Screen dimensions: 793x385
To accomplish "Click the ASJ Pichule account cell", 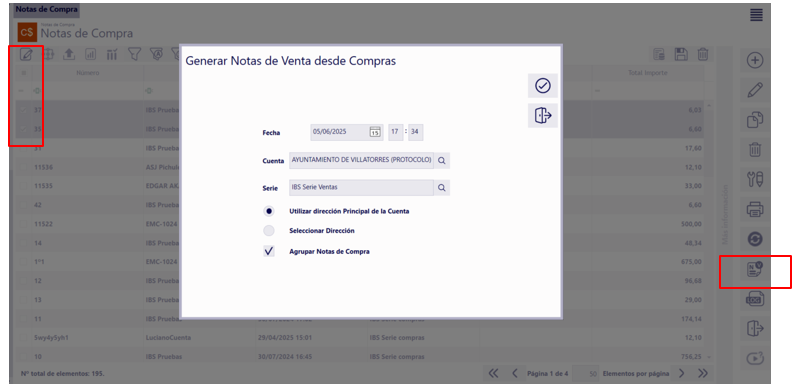I will coord(161,167).
